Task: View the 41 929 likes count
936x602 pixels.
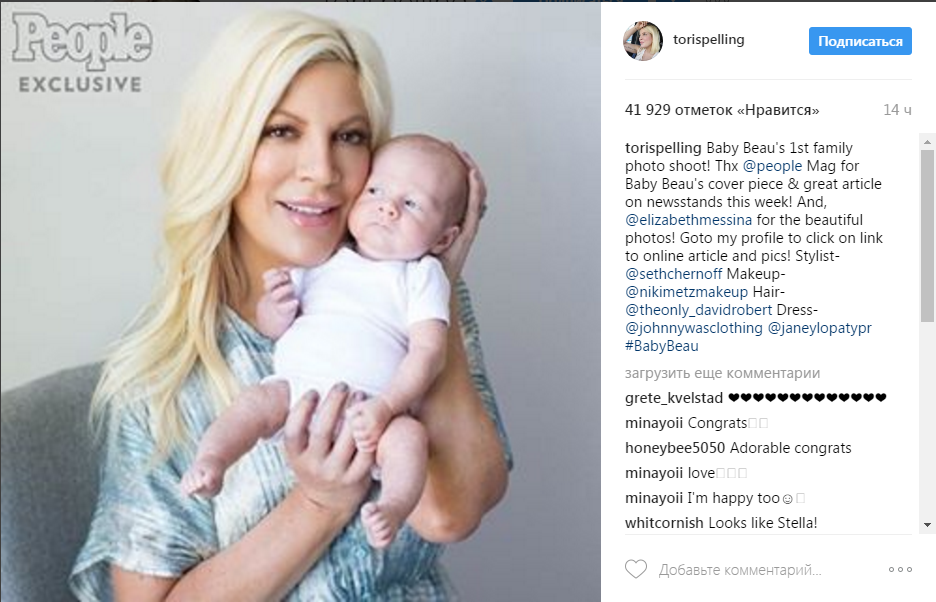Action: (x=722, y=110)
